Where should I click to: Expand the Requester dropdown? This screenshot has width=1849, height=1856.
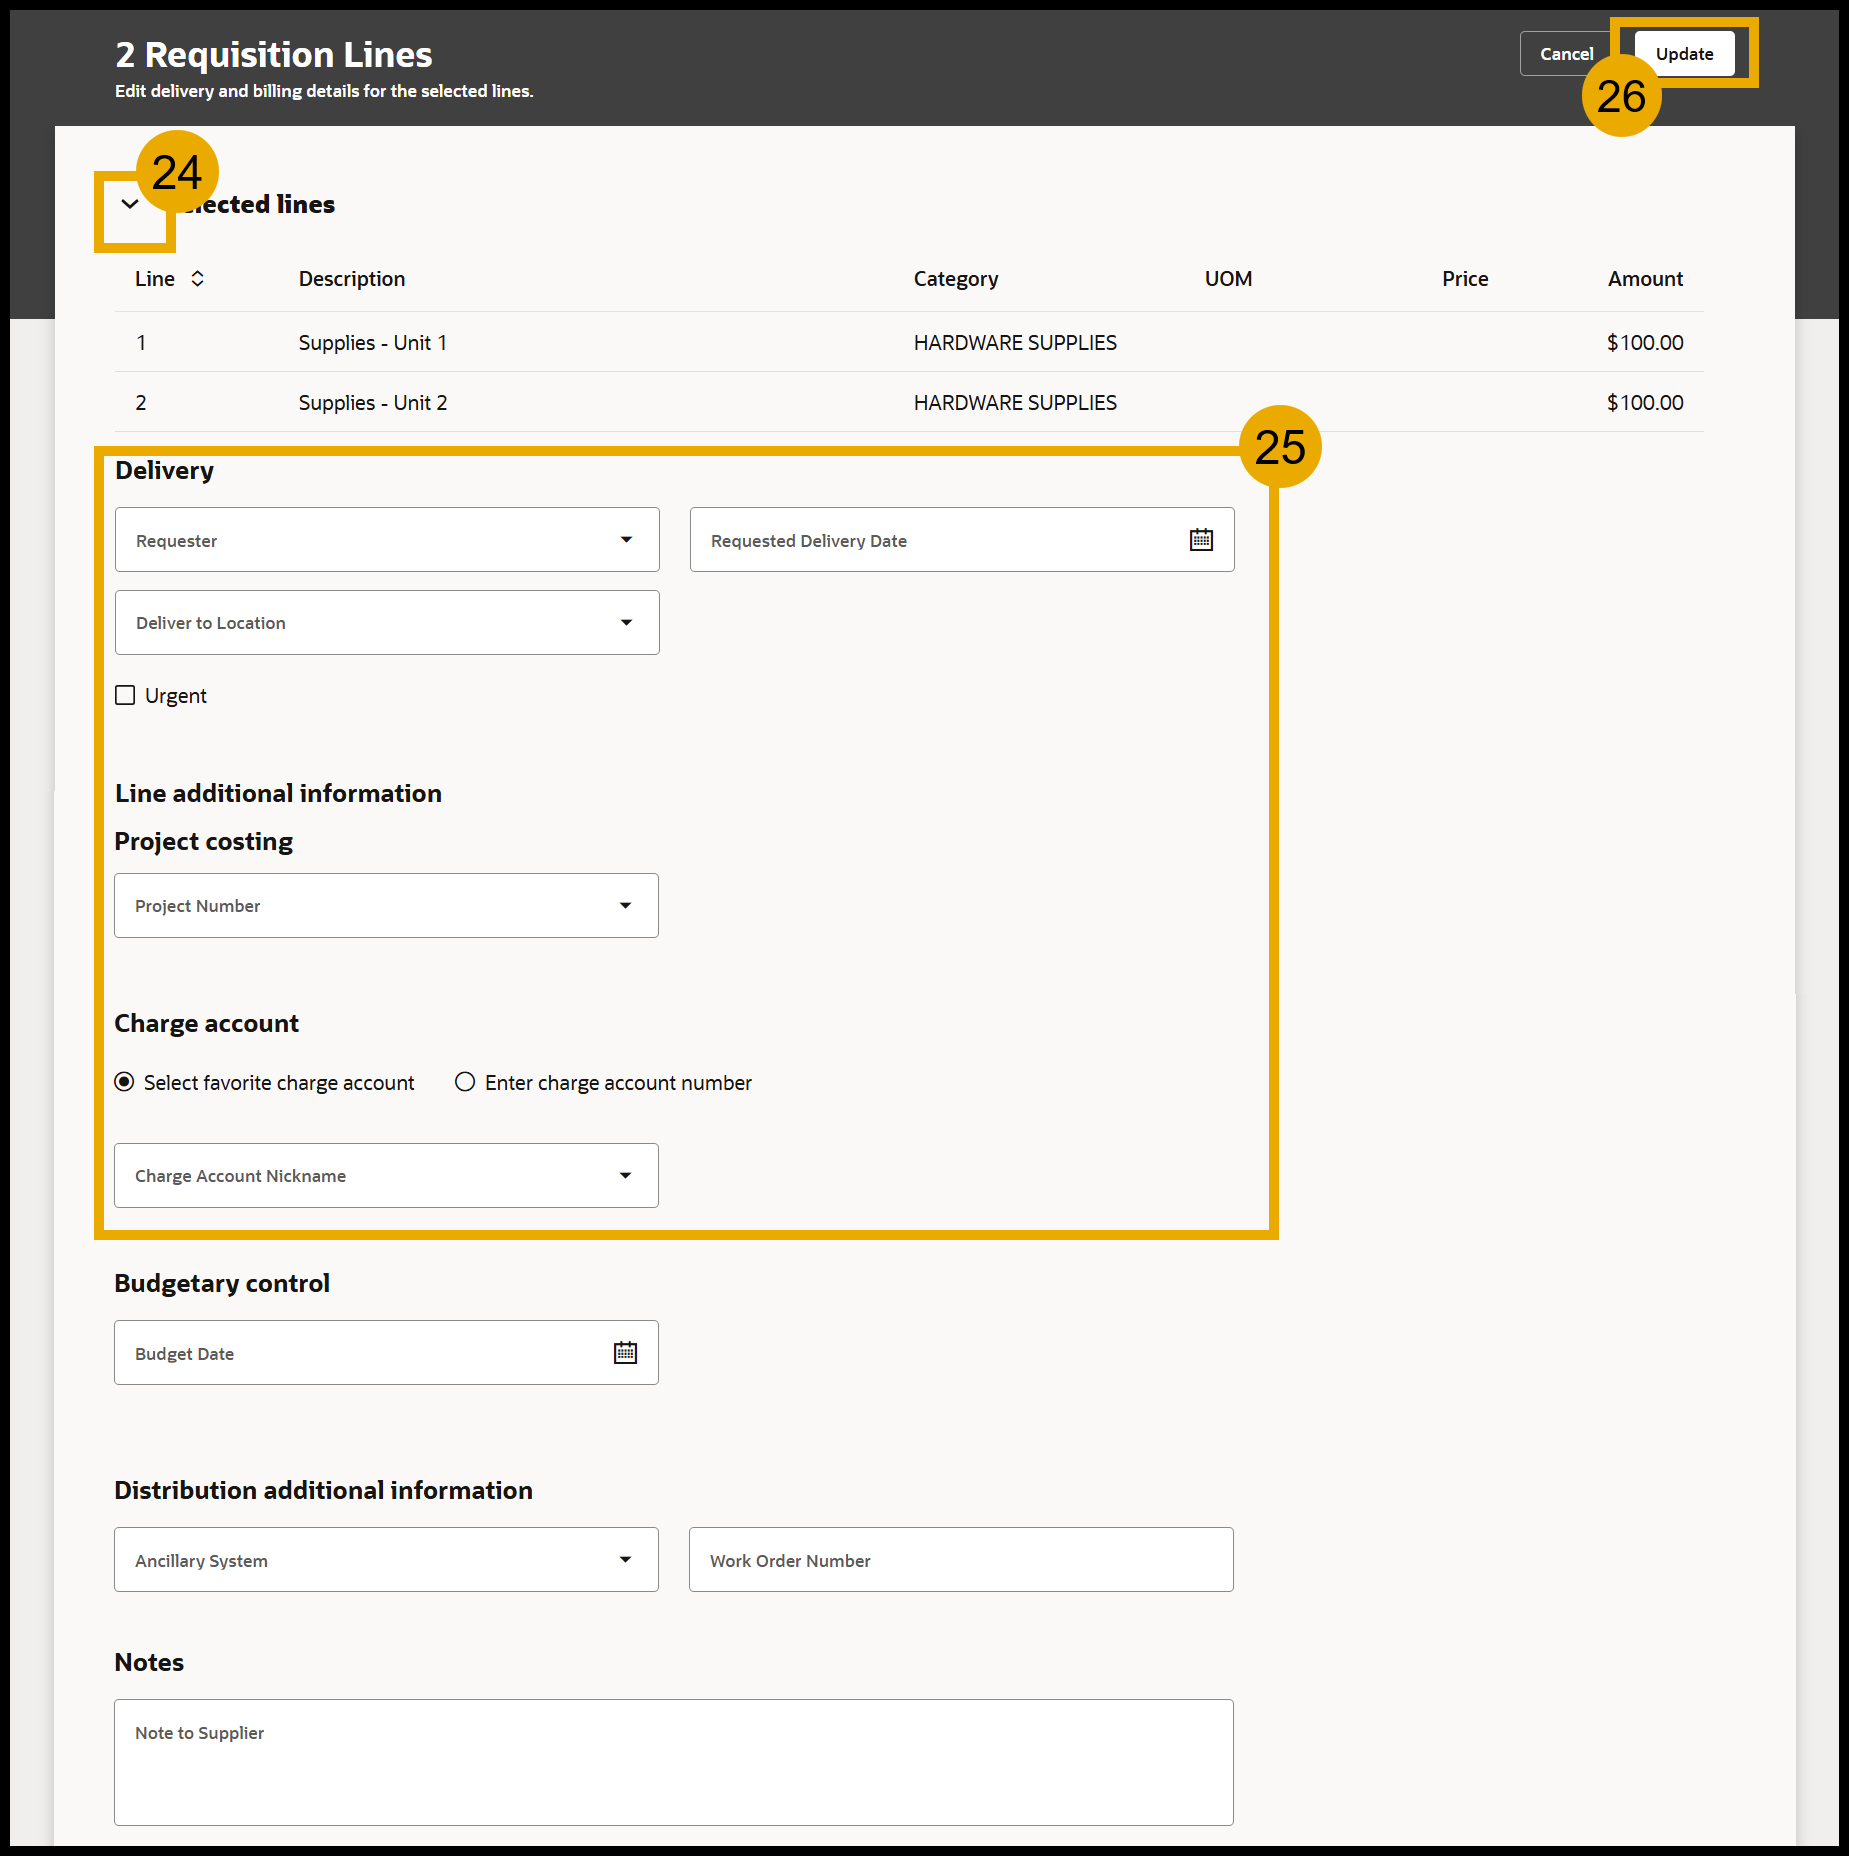(626, 540)
